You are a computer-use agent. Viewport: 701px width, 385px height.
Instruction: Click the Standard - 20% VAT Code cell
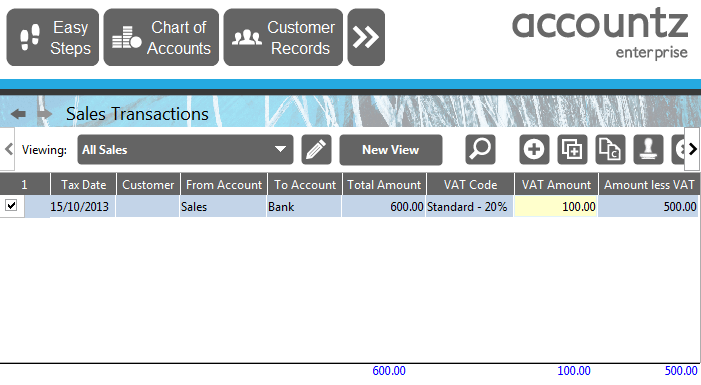point(469,207)
